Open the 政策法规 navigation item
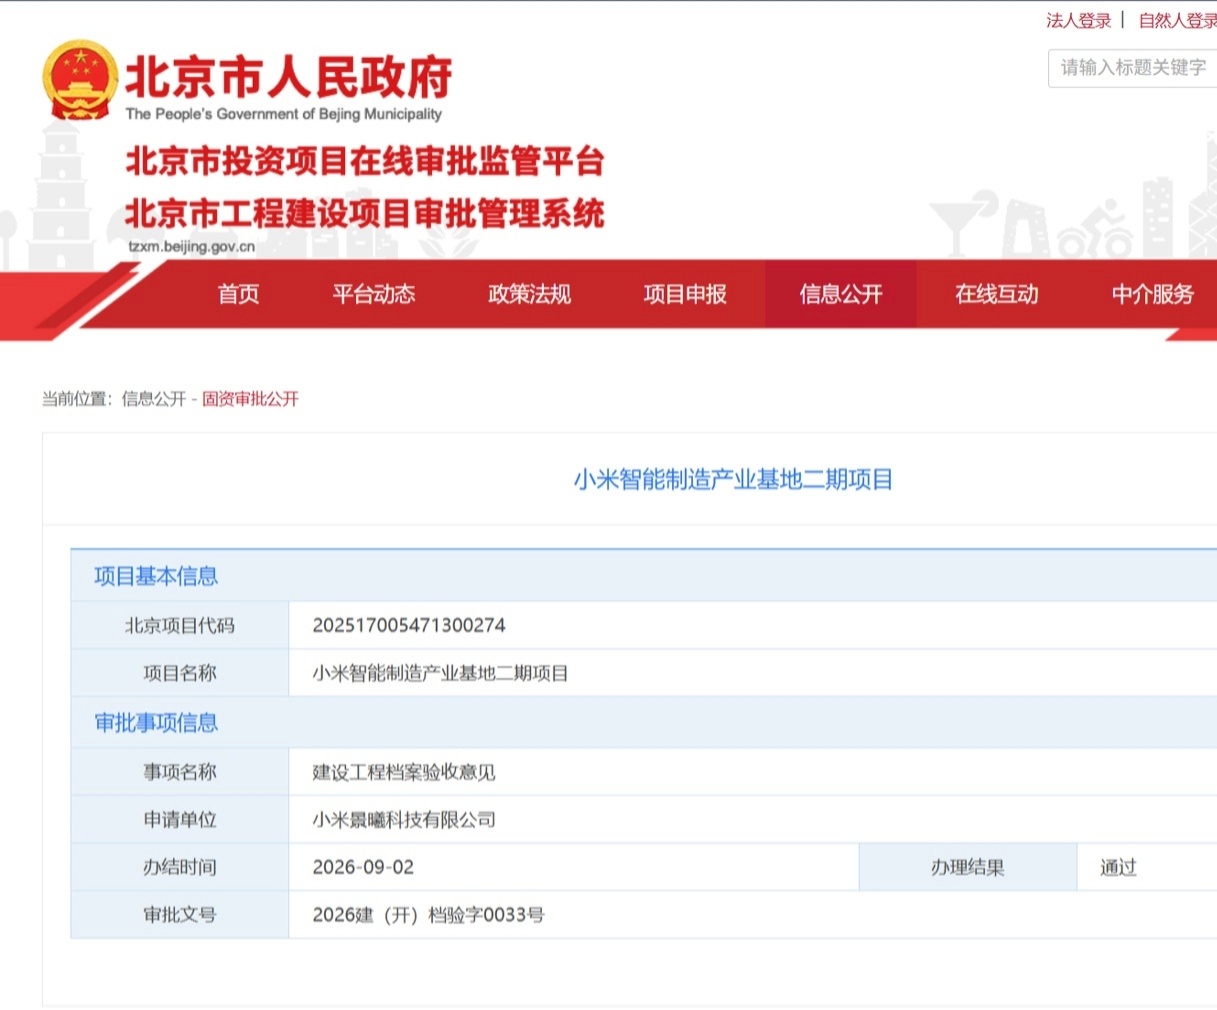 pyautogui.click(x=529, y=294)
